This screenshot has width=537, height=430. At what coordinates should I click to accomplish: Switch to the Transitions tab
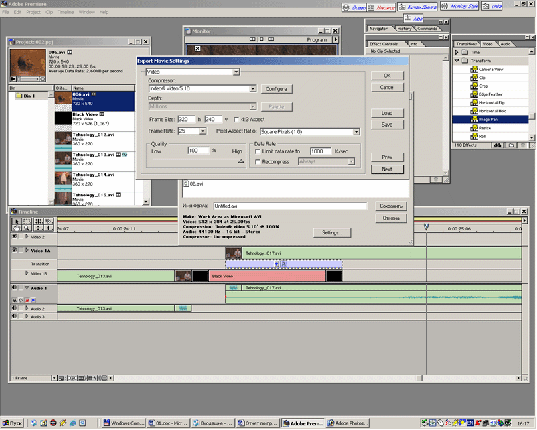[x=467, y=44]
